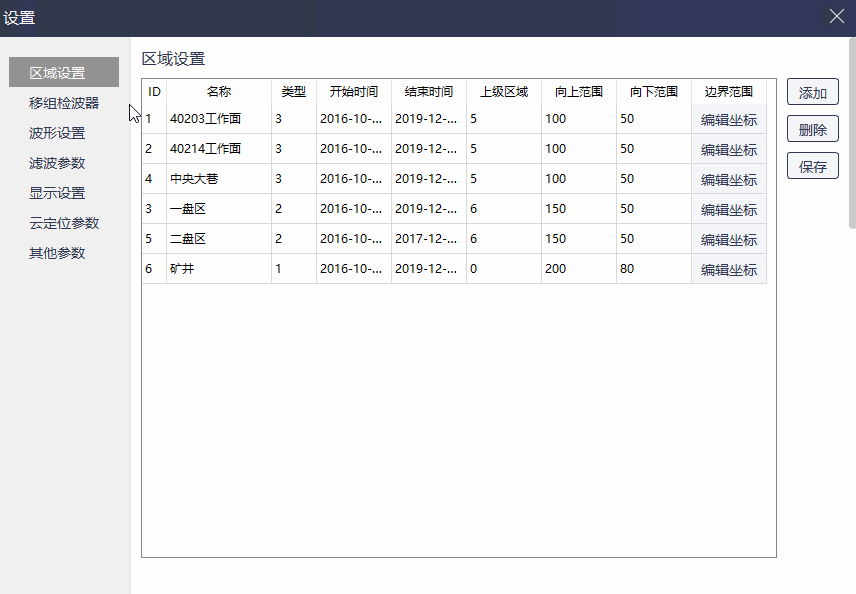This screenshot has width=856, height=594.
Task: Edit coordinates for 40214工作面 row
Action: point(728,149)
